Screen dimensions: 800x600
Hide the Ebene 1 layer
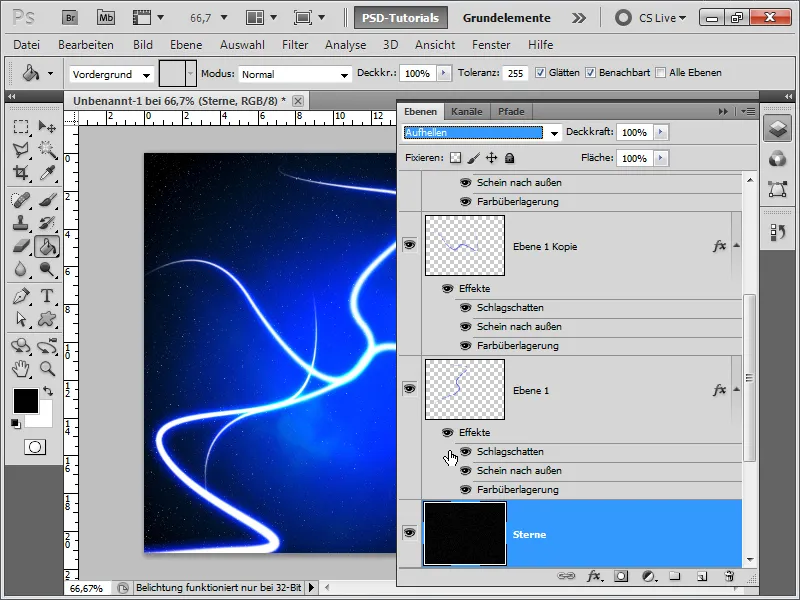tap(409, 389)
